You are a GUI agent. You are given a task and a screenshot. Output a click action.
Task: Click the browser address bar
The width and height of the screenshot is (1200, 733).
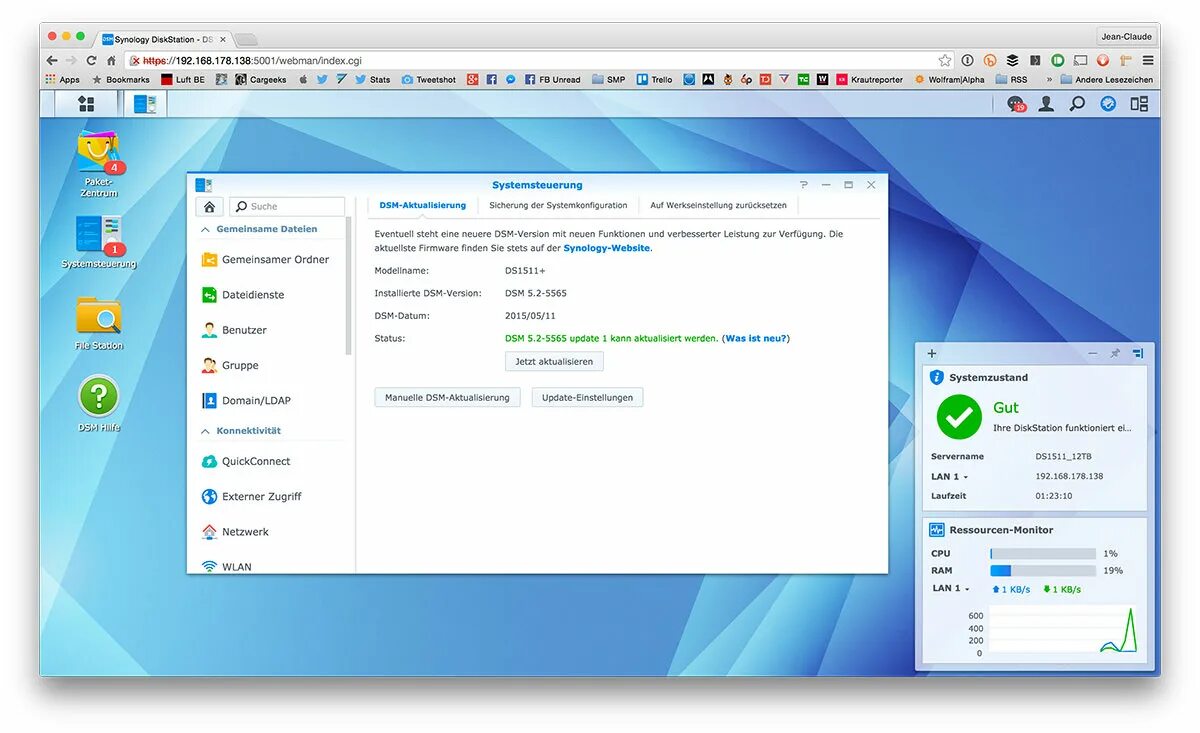pyautogui.click(x=540, y=60)
